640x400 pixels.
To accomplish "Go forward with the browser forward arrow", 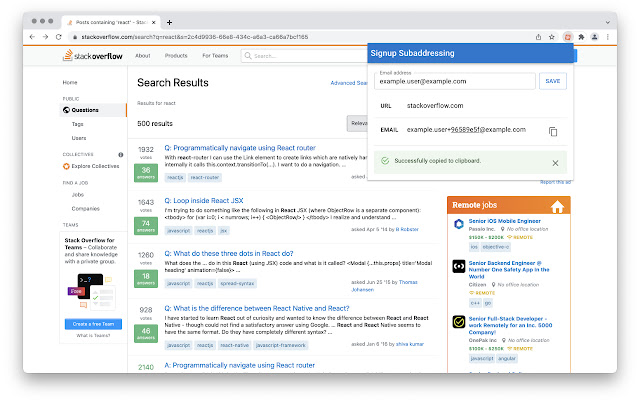I will click(45, 37).
